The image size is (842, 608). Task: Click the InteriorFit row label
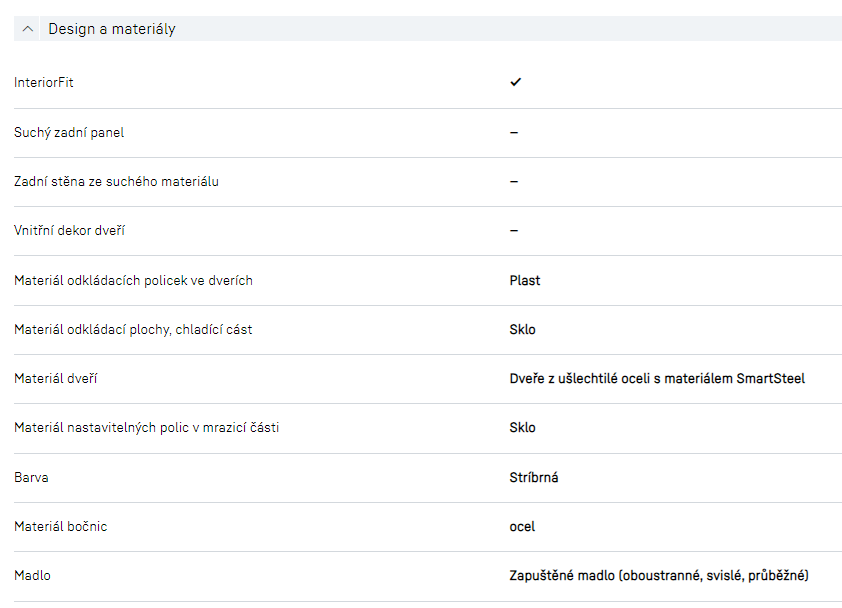(44, 83)
